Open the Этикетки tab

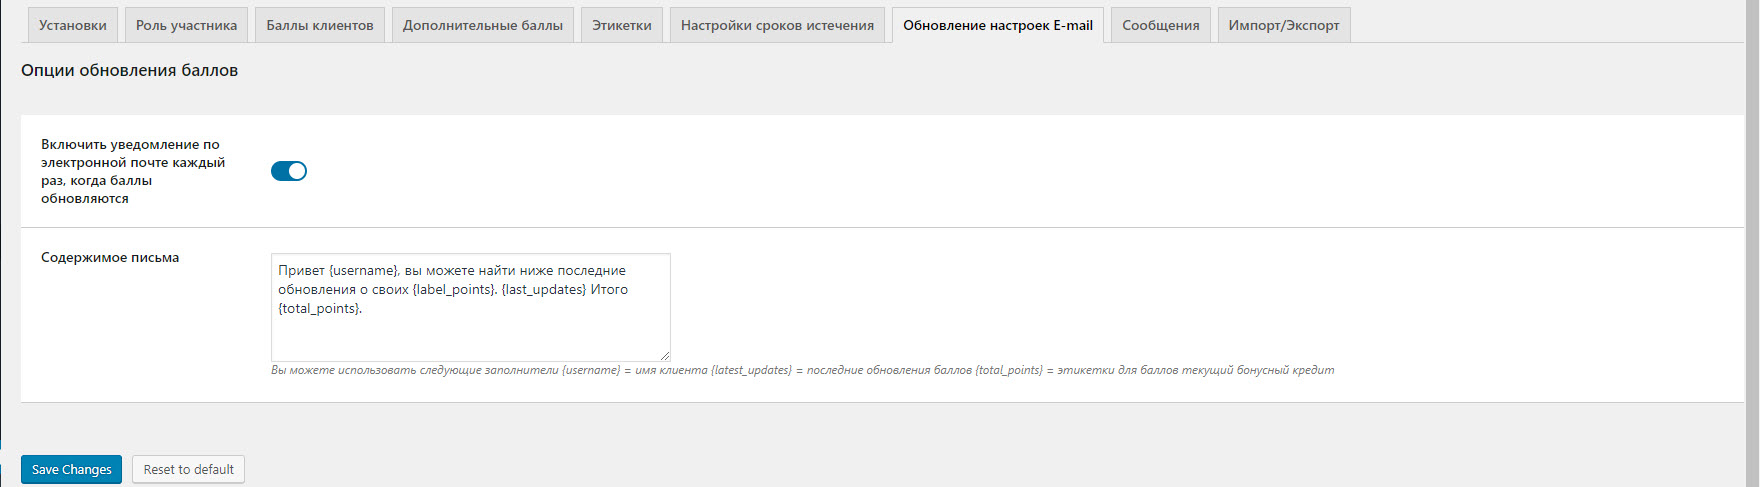coord(621,25)
